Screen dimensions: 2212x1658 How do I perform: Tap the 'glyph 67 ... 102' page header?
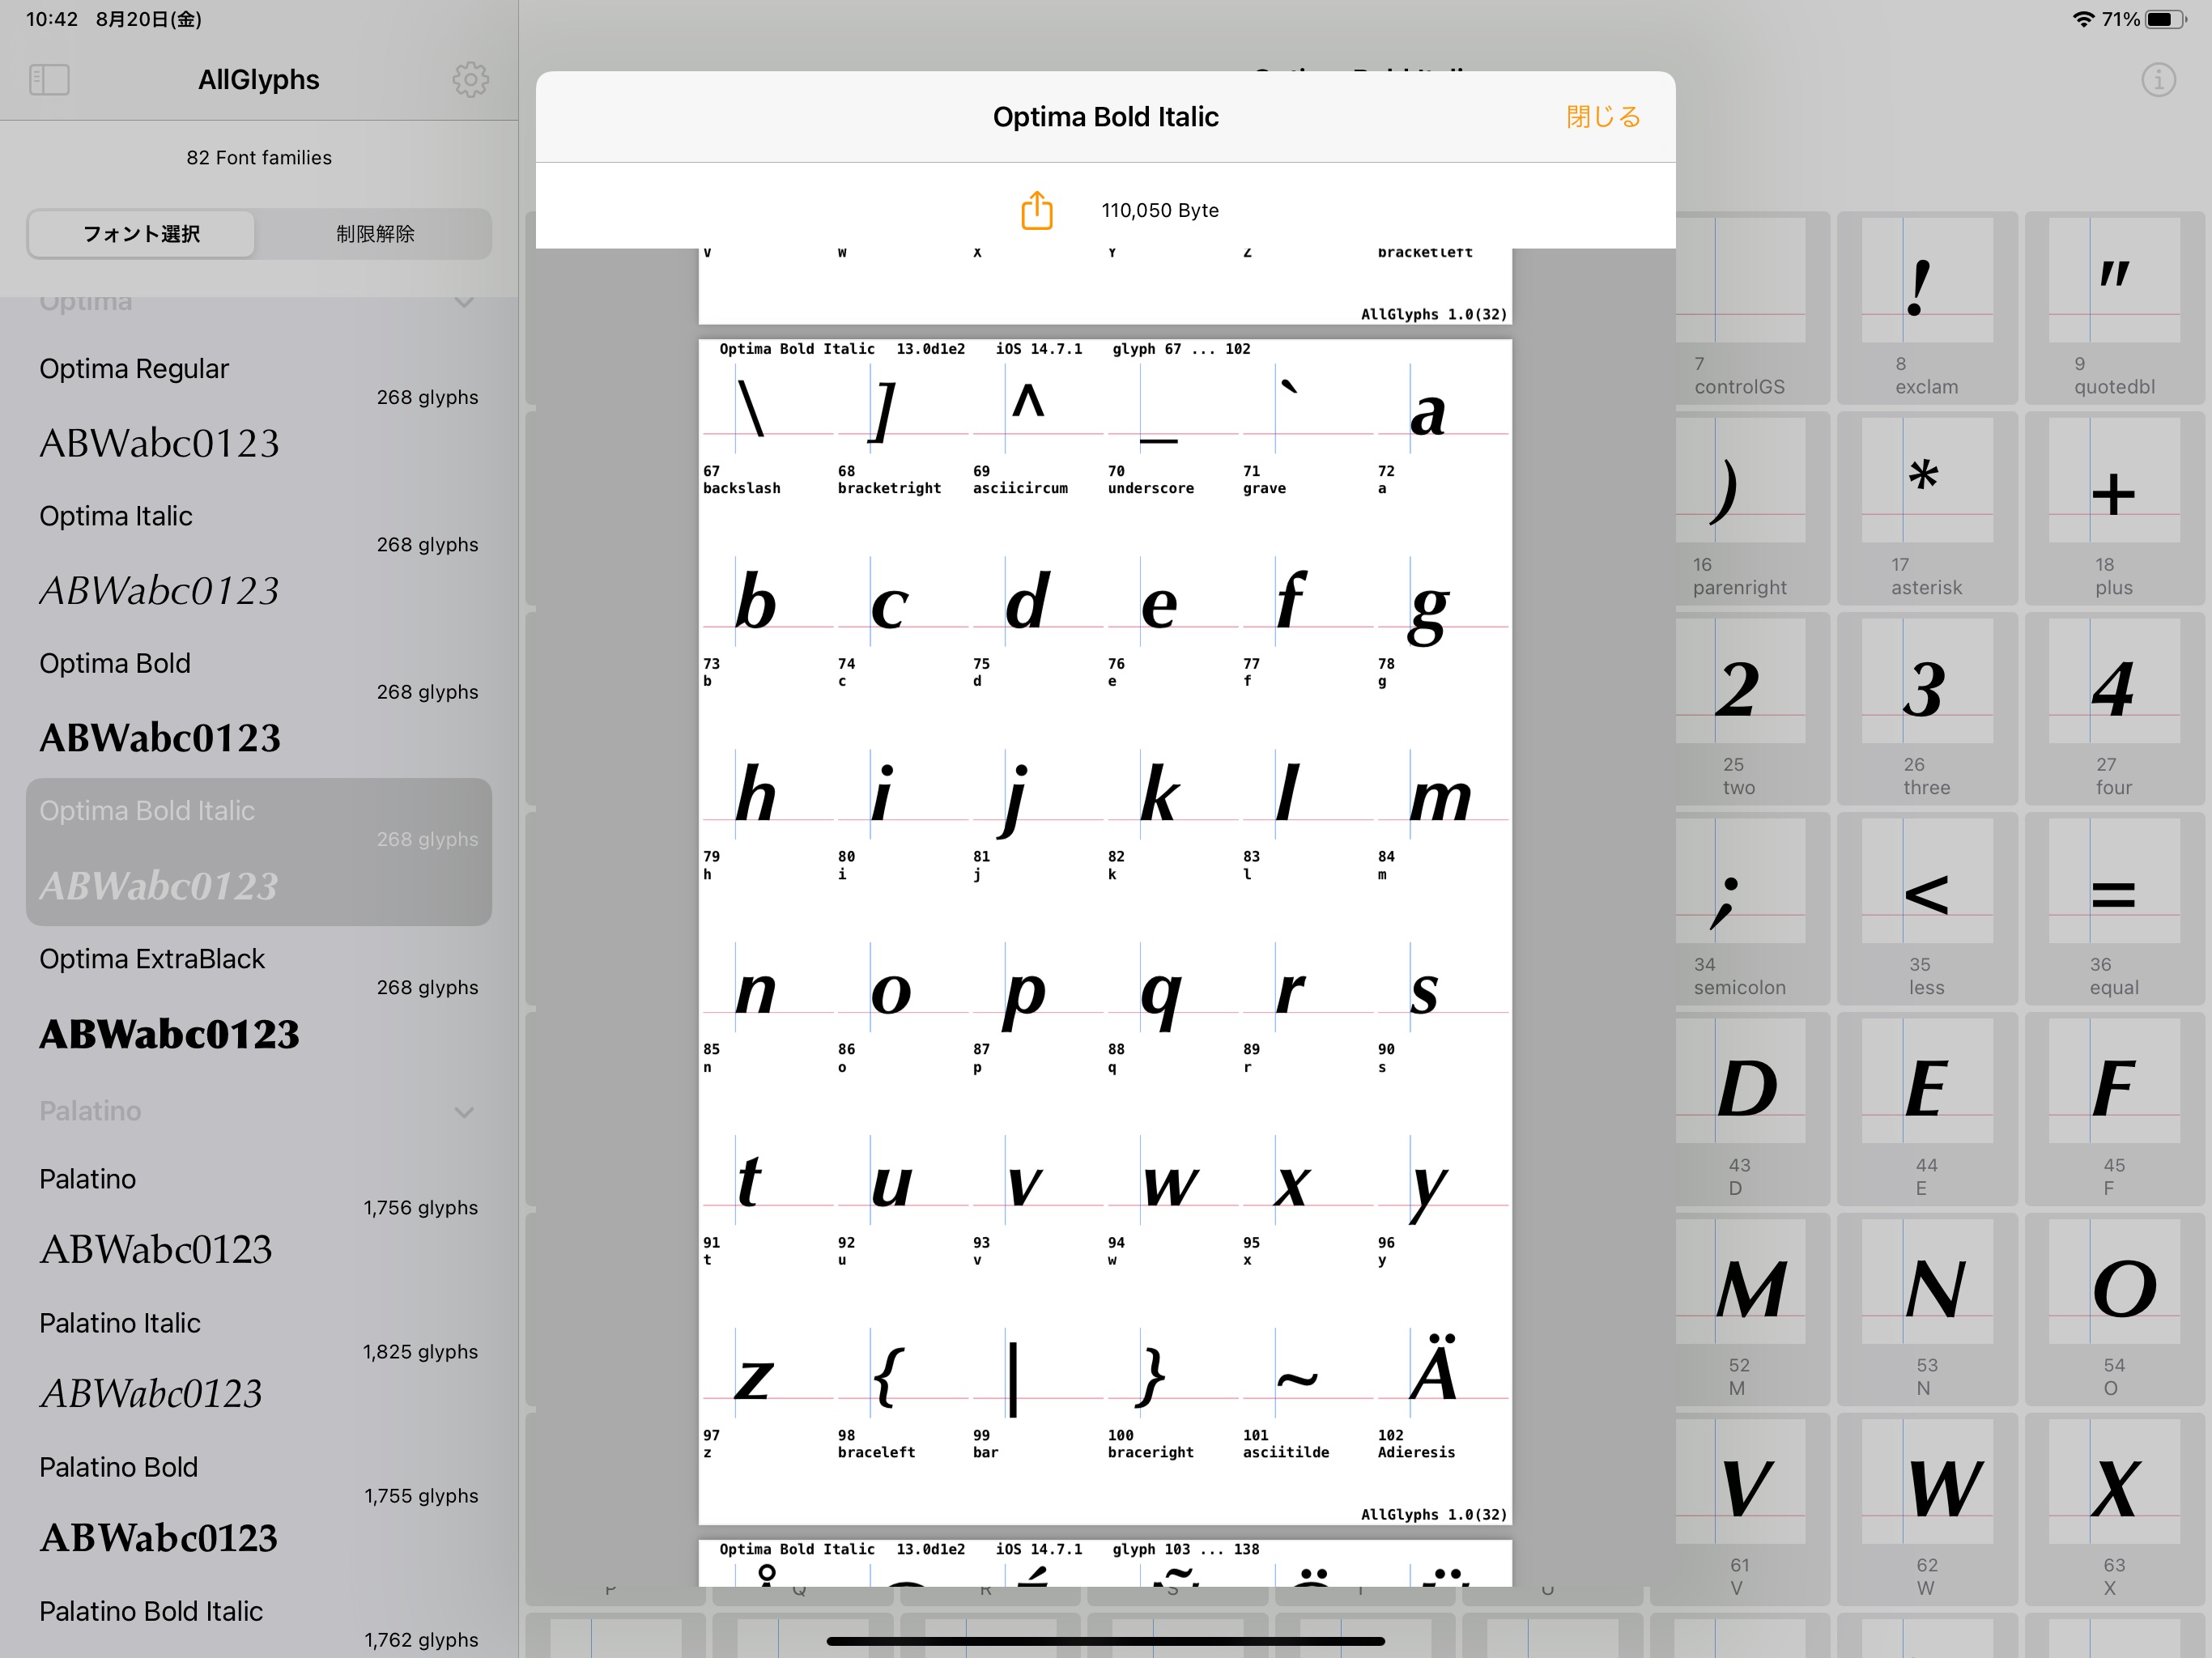(1181, 349)
